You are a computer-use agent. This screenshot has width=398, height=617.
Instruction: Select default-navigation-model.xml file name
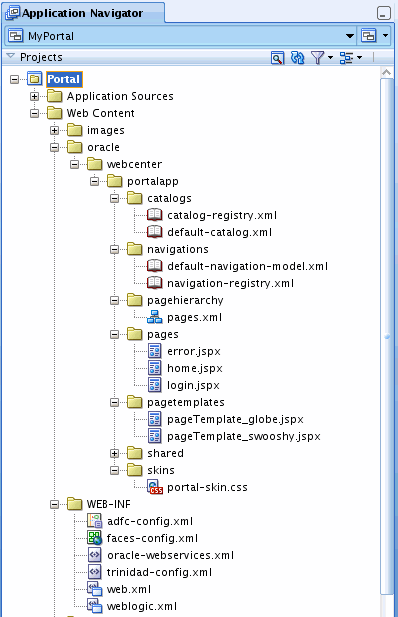click(248, 266)
